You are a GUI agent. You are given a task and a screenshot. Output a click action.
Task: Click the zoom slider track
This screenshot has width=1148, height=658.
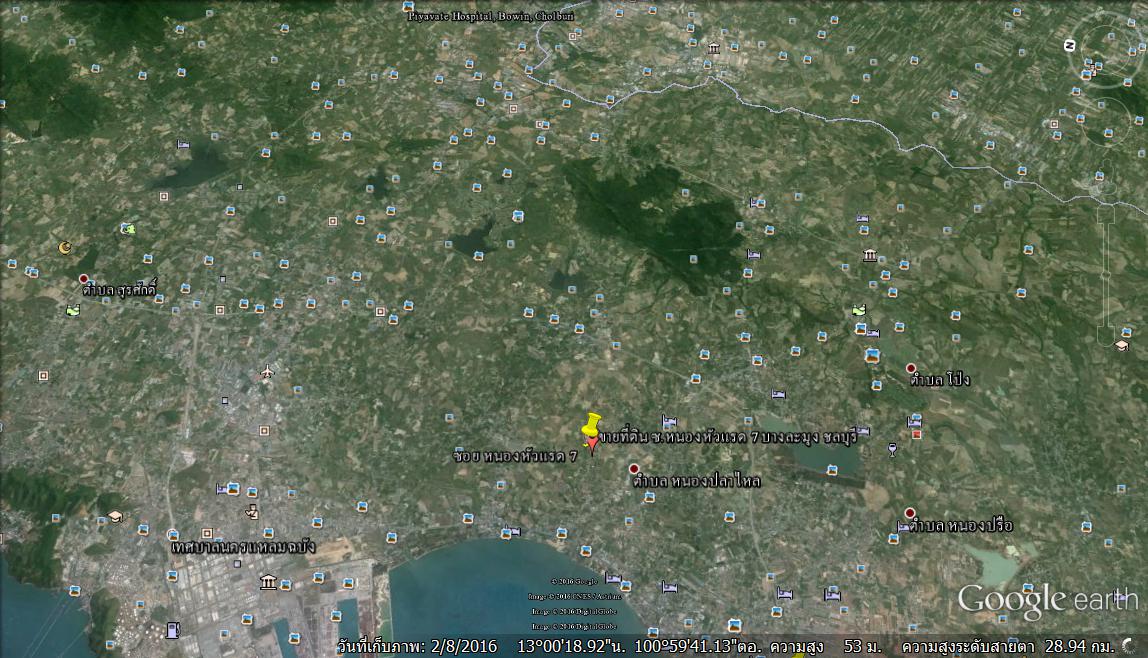(1105, 270)
